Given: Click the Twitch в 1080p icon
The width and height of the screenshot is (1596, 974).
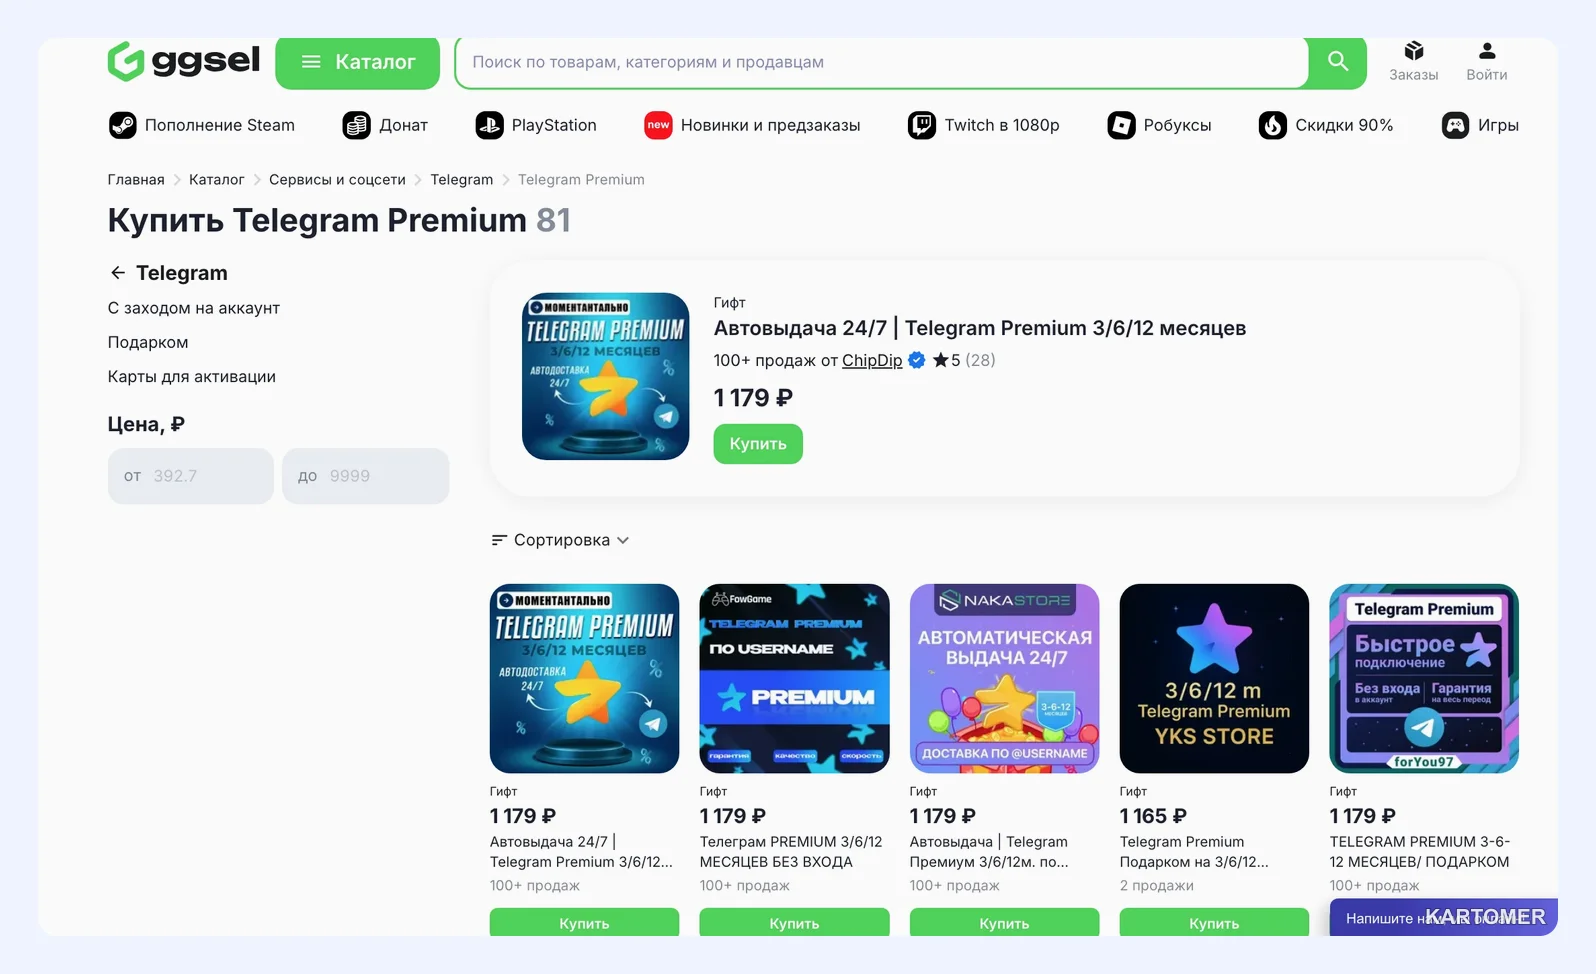Looking at the screenshot, I should 921,125.
